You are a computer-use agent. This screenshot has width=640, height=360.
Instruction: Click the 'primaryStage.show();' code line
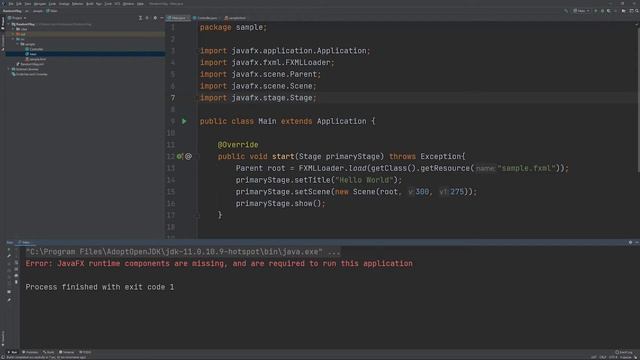(280, 203)
